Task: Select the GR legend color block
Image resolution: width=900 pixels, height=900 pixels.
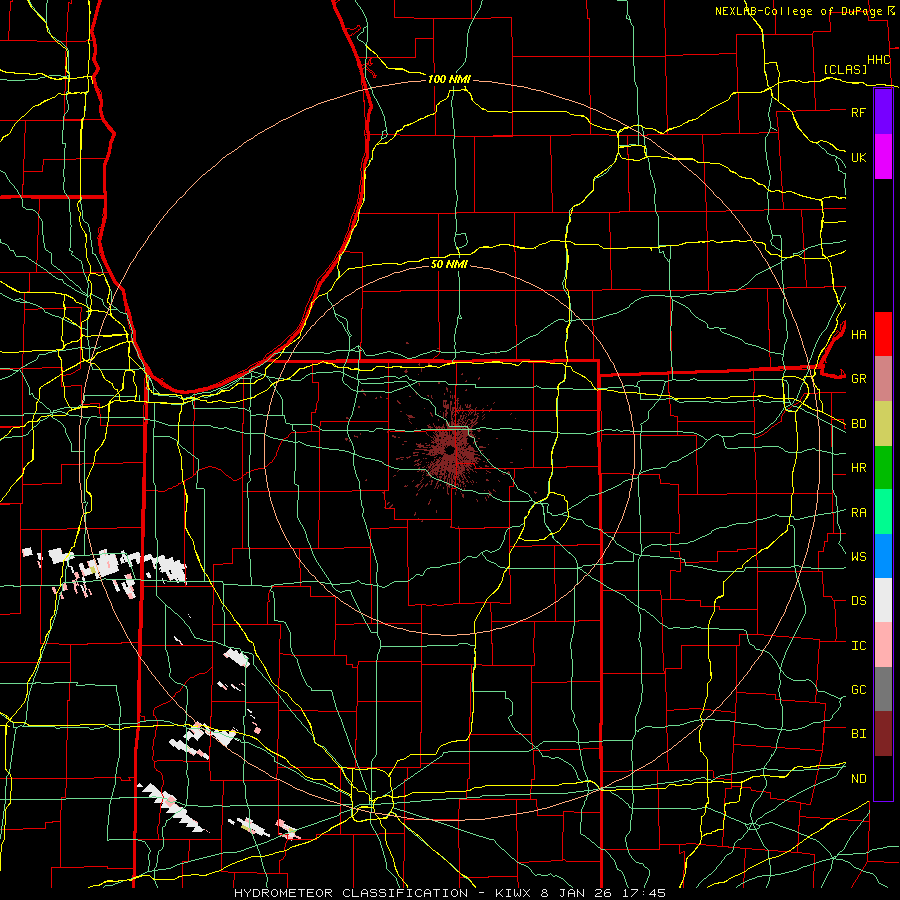Action: (x=883, y=379)
